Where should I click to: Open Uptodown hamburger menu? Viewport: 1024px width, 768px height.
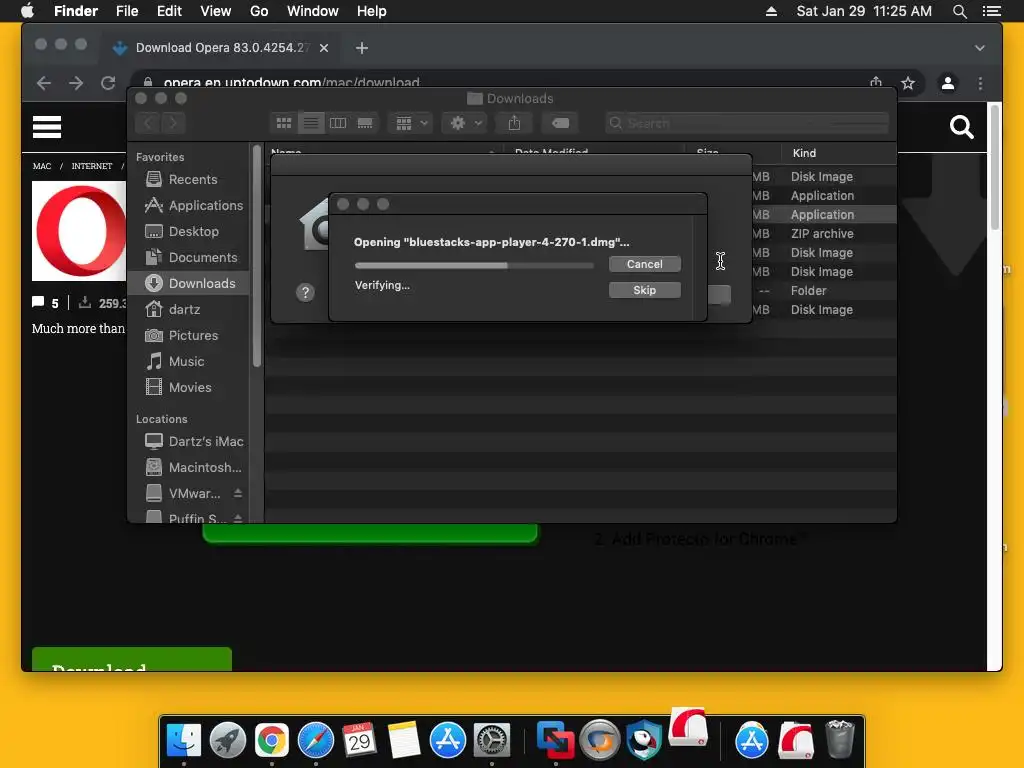[47, 127]
